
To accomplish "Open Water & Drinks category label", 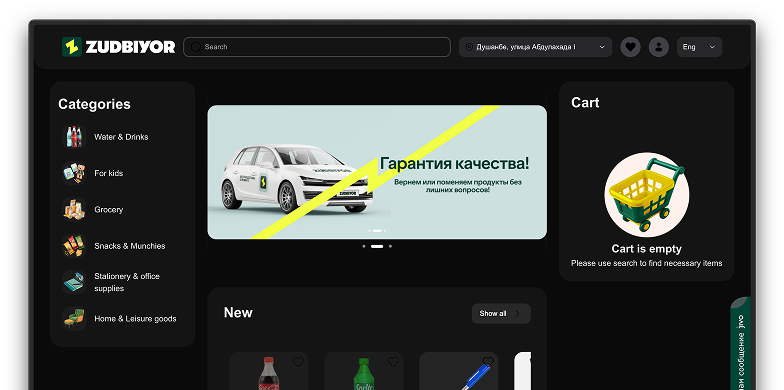I will [x=121, y=137].
